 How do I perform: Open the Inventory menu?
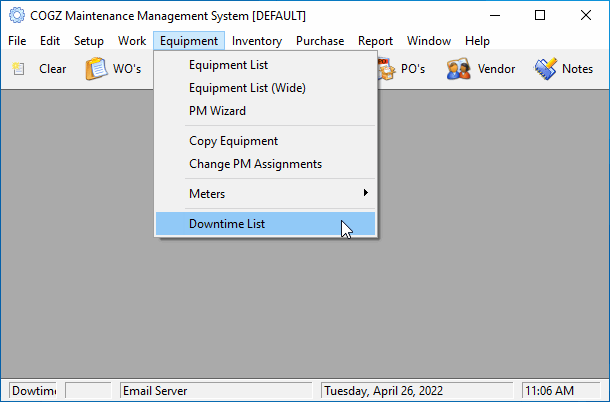coord(257,41)
